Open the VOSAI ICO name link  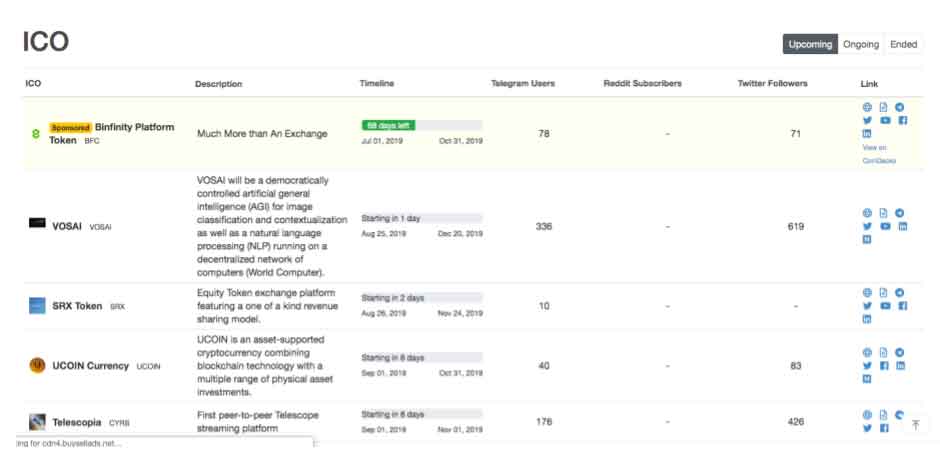67,227
